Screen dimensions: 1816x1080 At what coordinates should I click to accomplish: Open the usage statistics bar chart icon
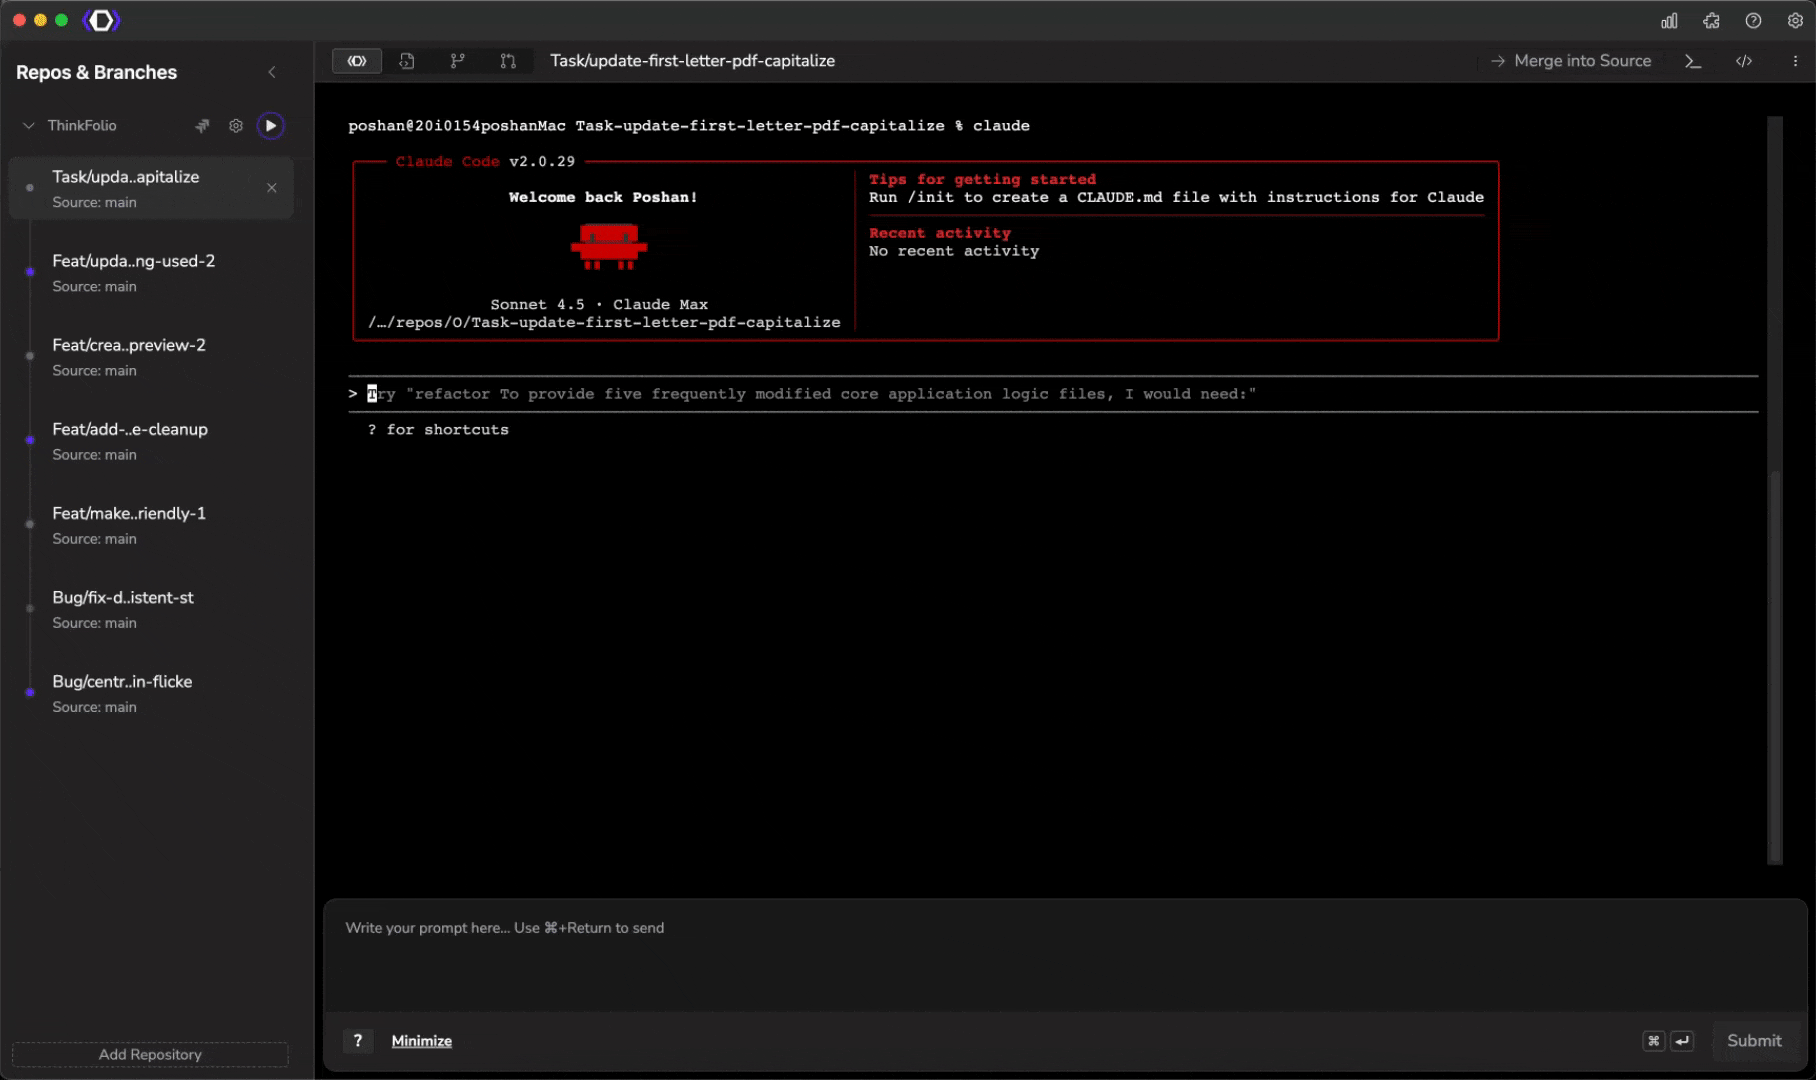pos(1669,21)
